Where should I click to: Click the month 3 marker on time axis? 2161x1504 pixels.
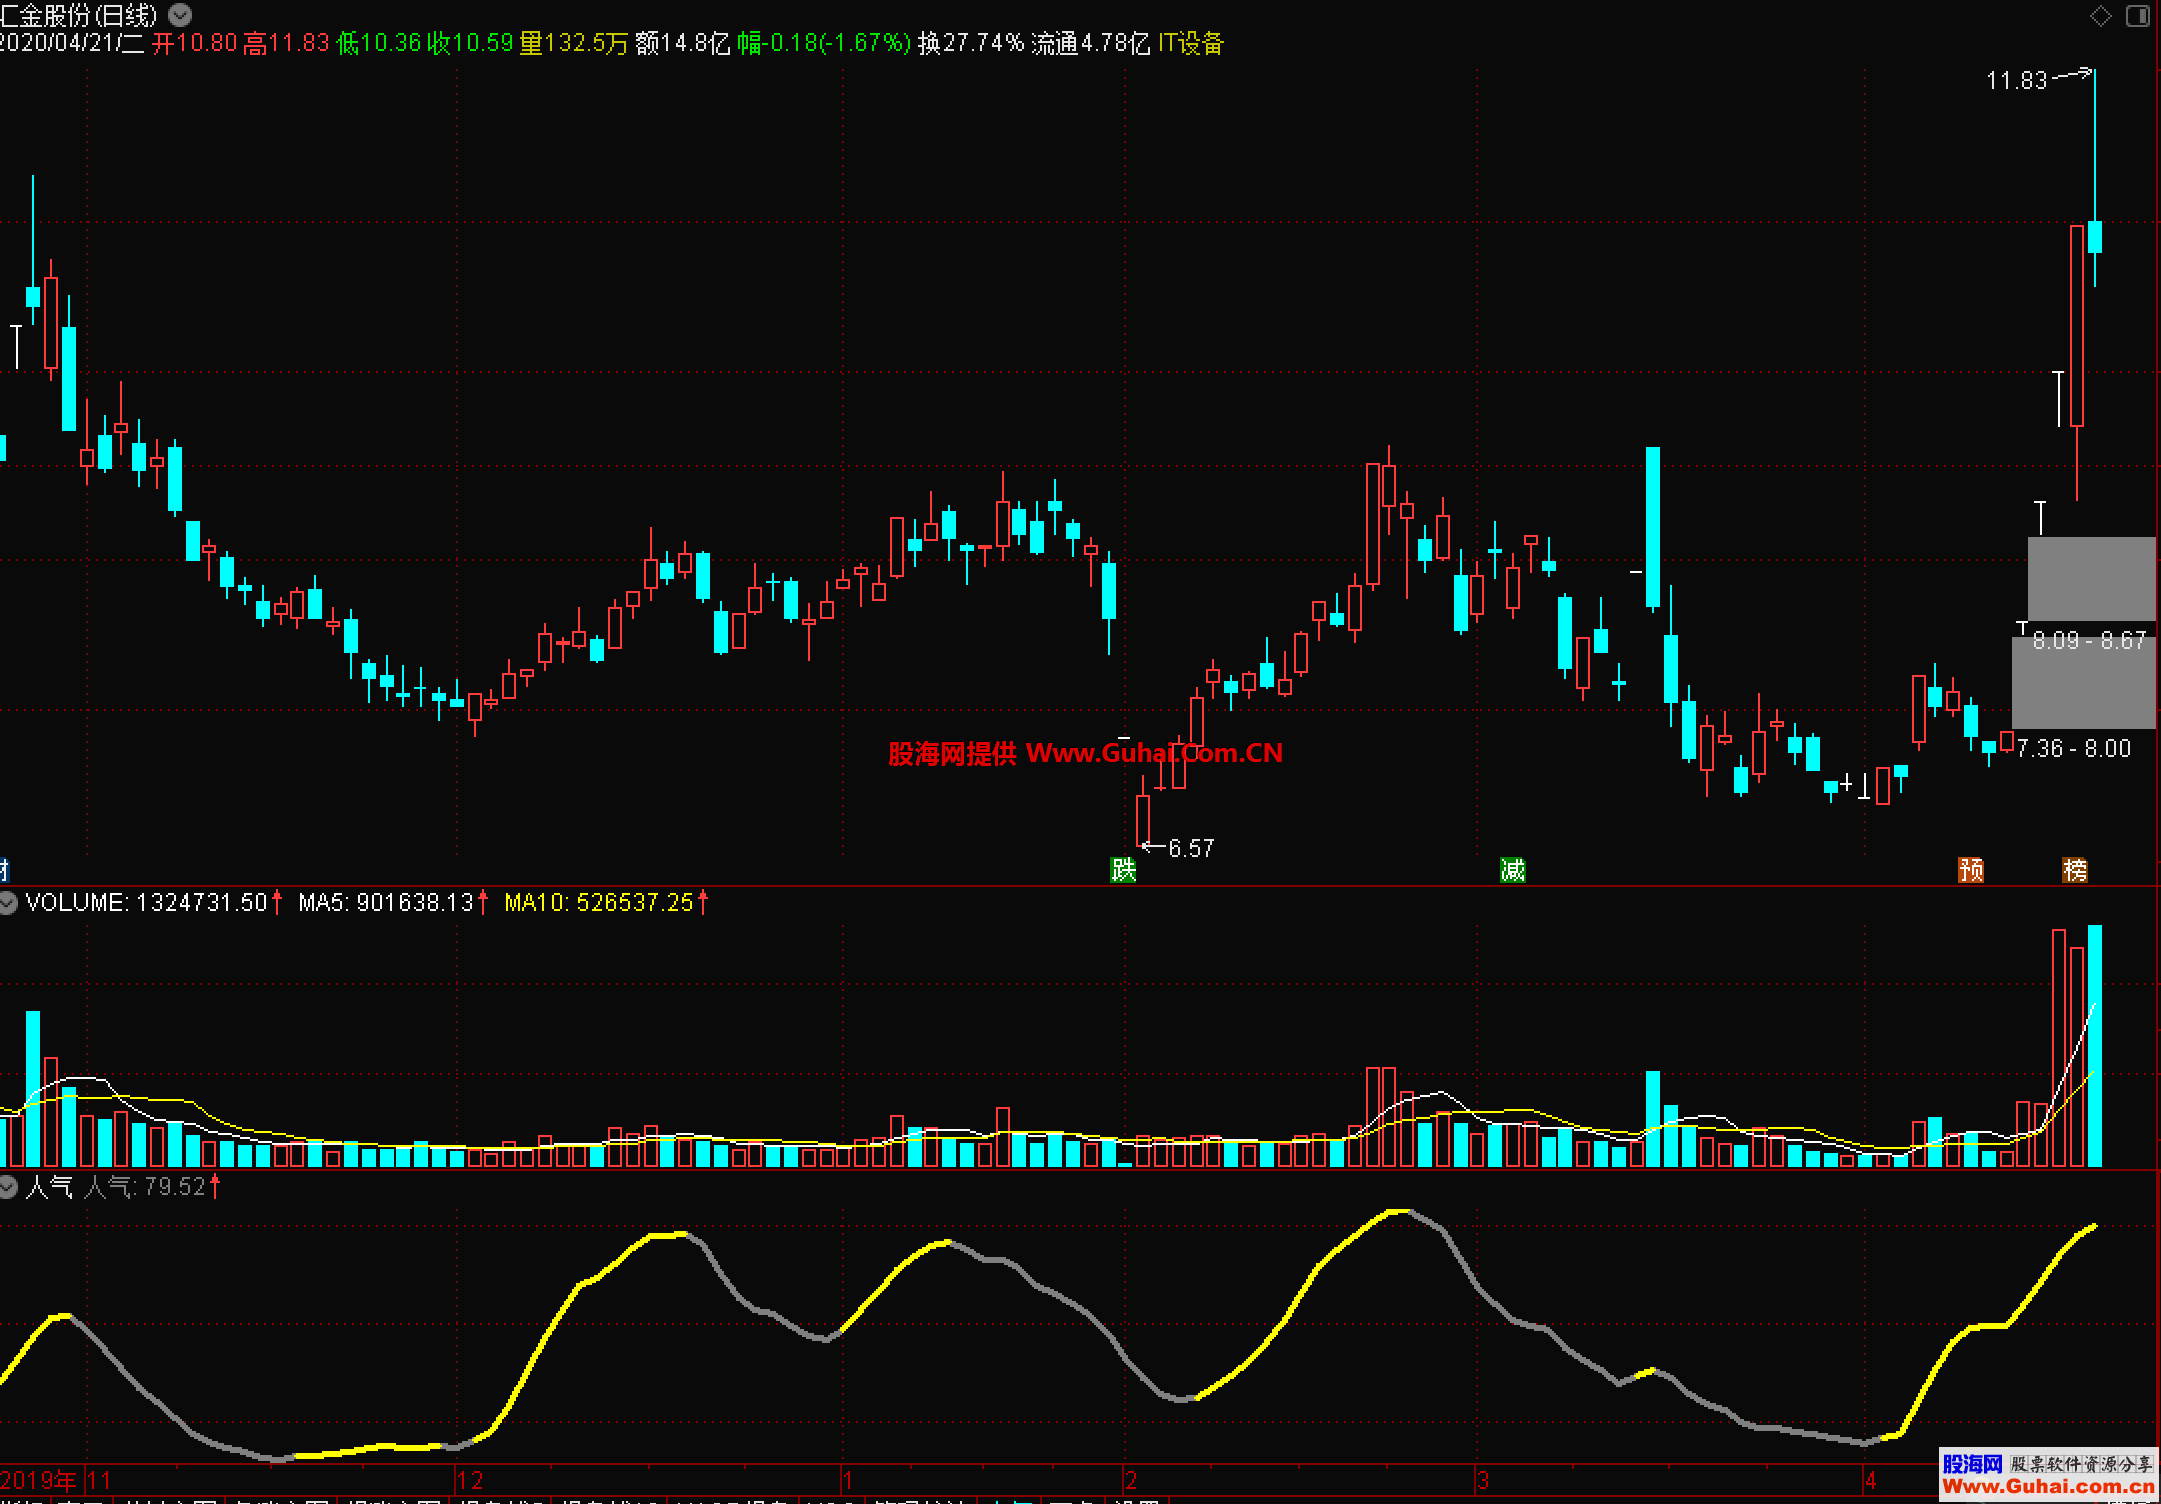1483,1480
